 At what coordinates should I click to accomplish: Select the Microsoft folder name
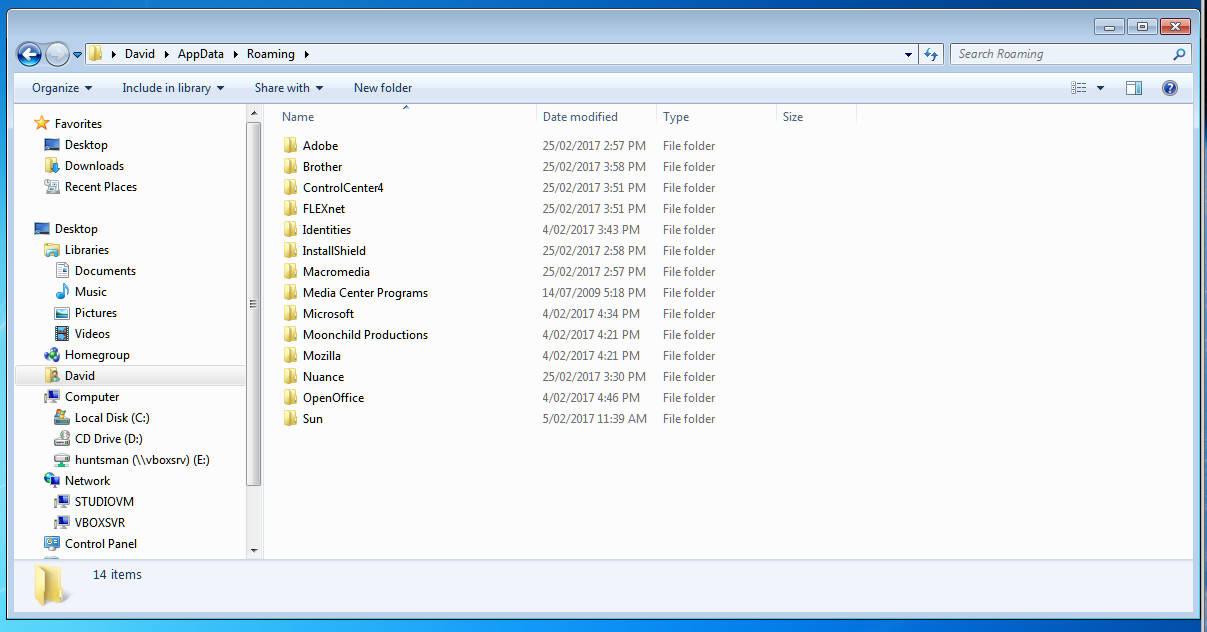(328, 314)
